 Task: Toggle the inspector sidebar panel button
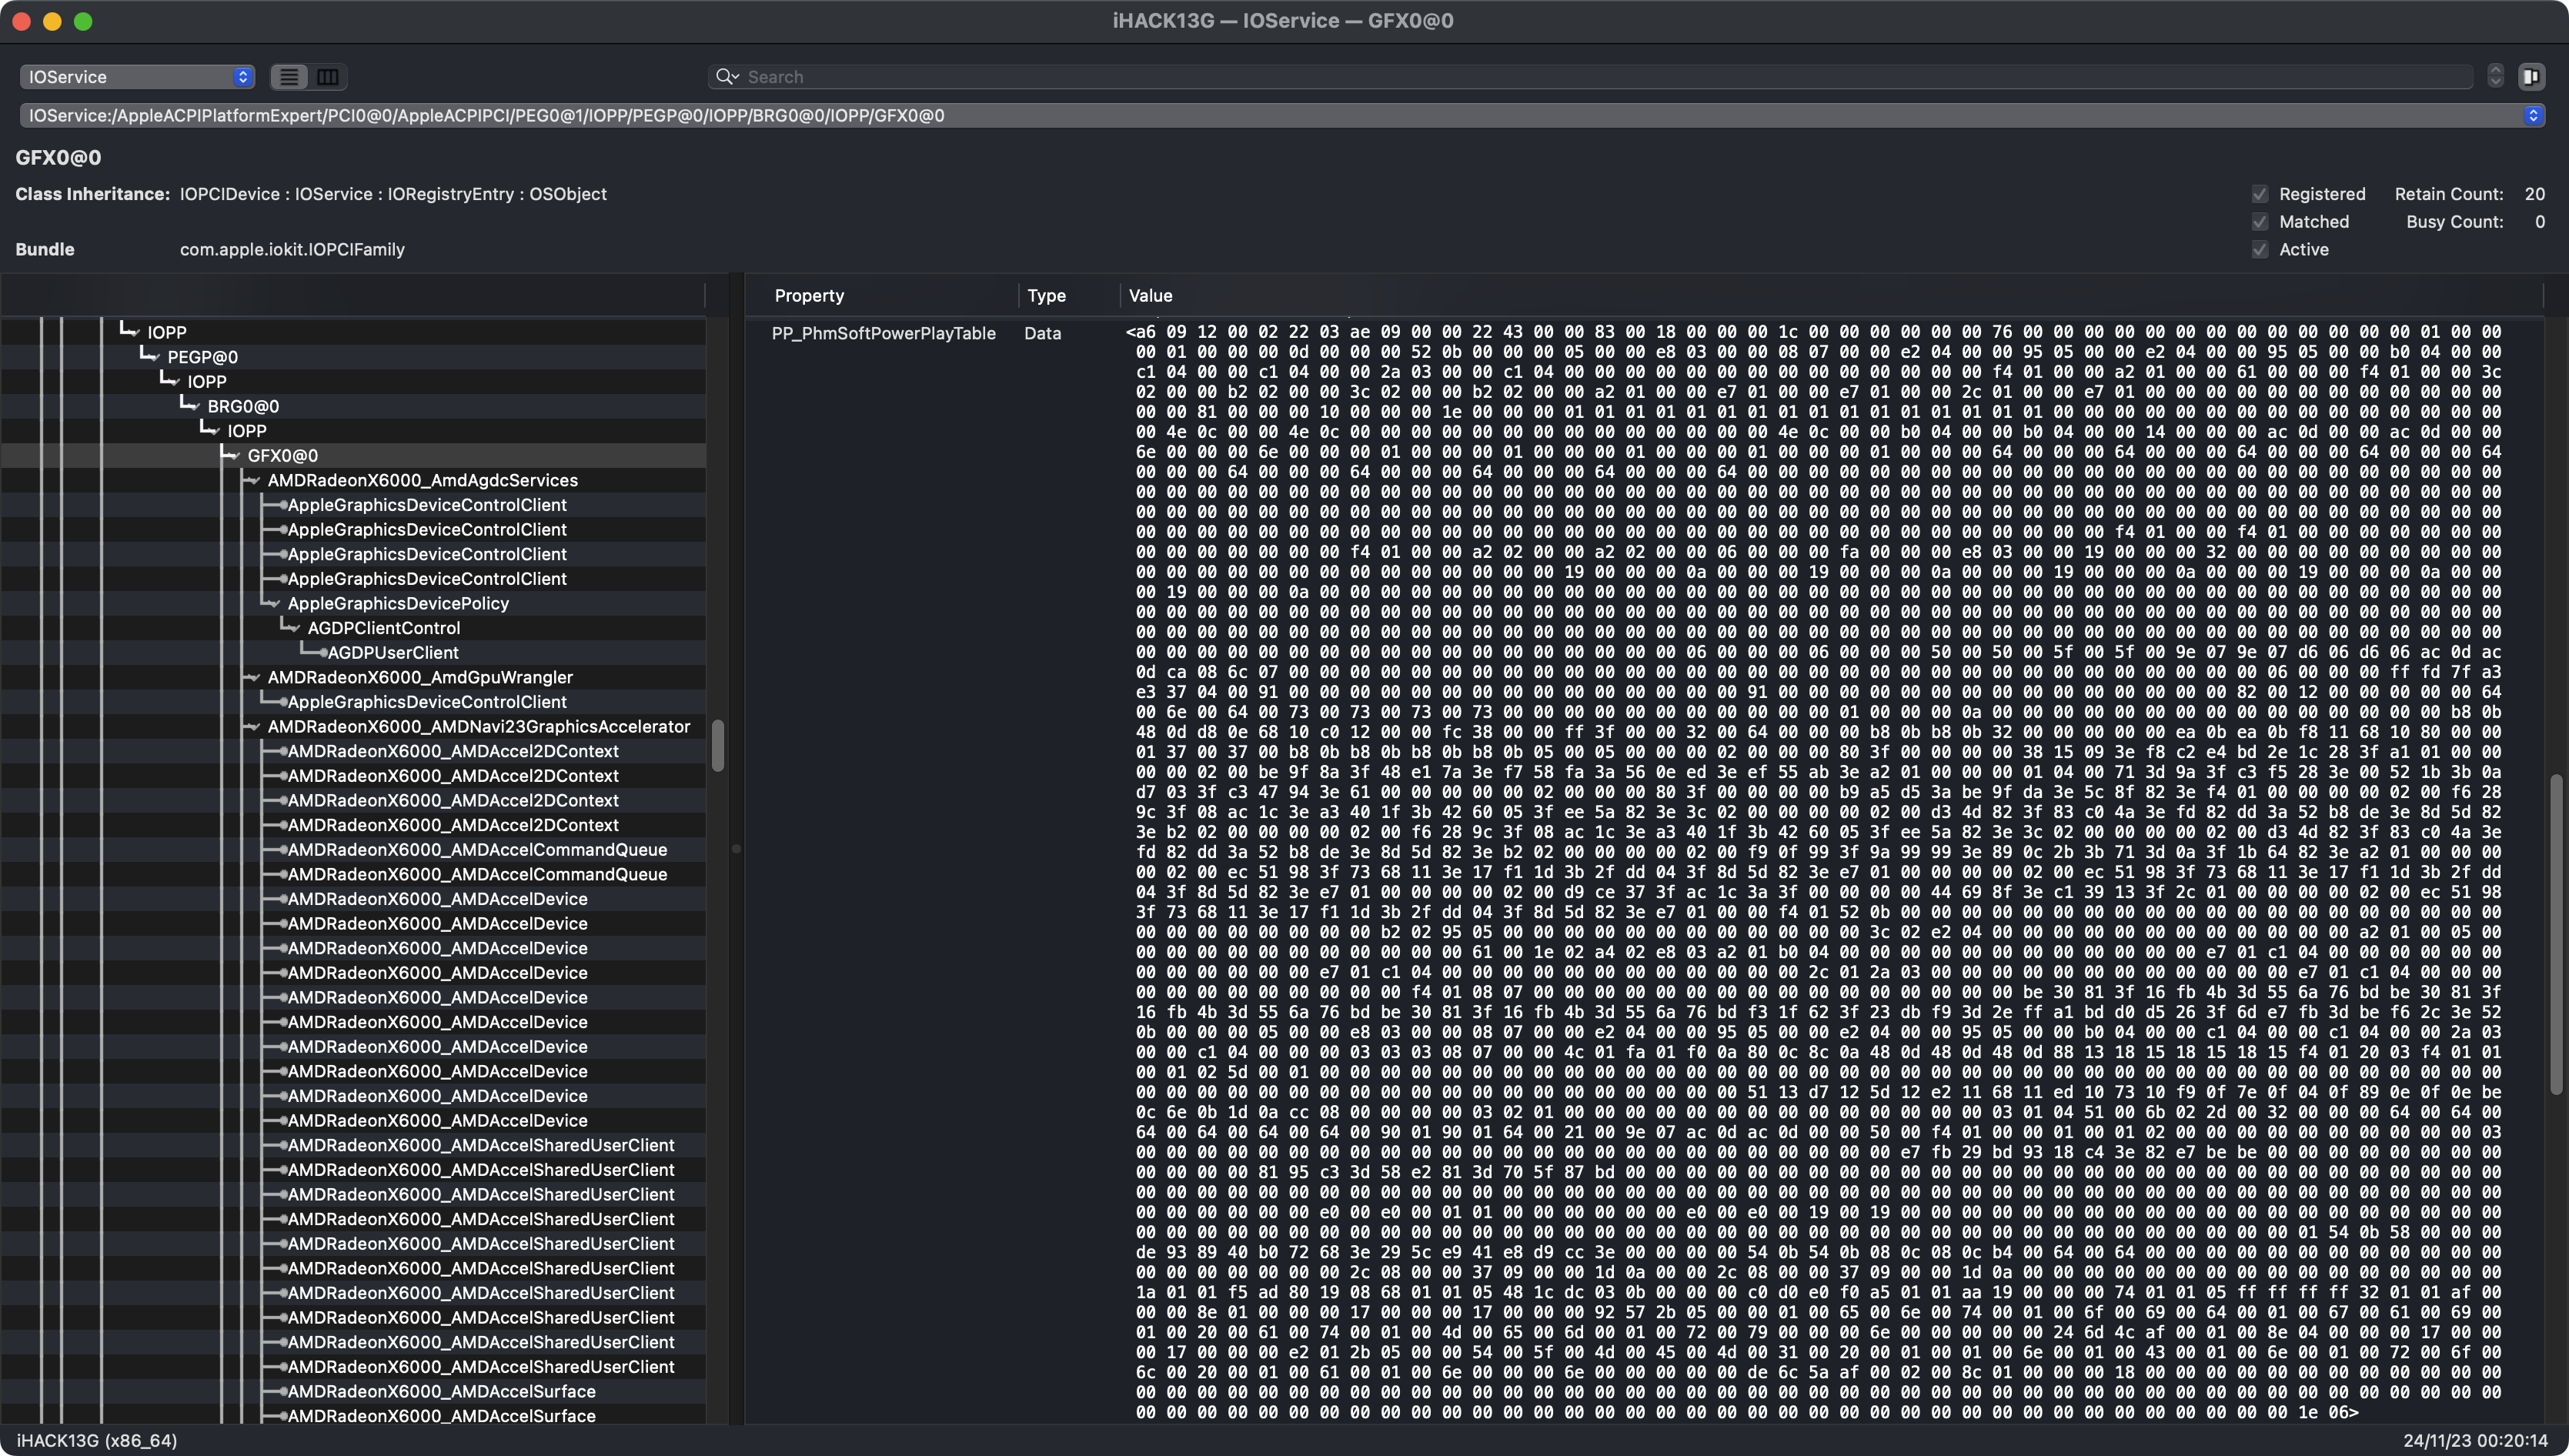point(2531,77)
